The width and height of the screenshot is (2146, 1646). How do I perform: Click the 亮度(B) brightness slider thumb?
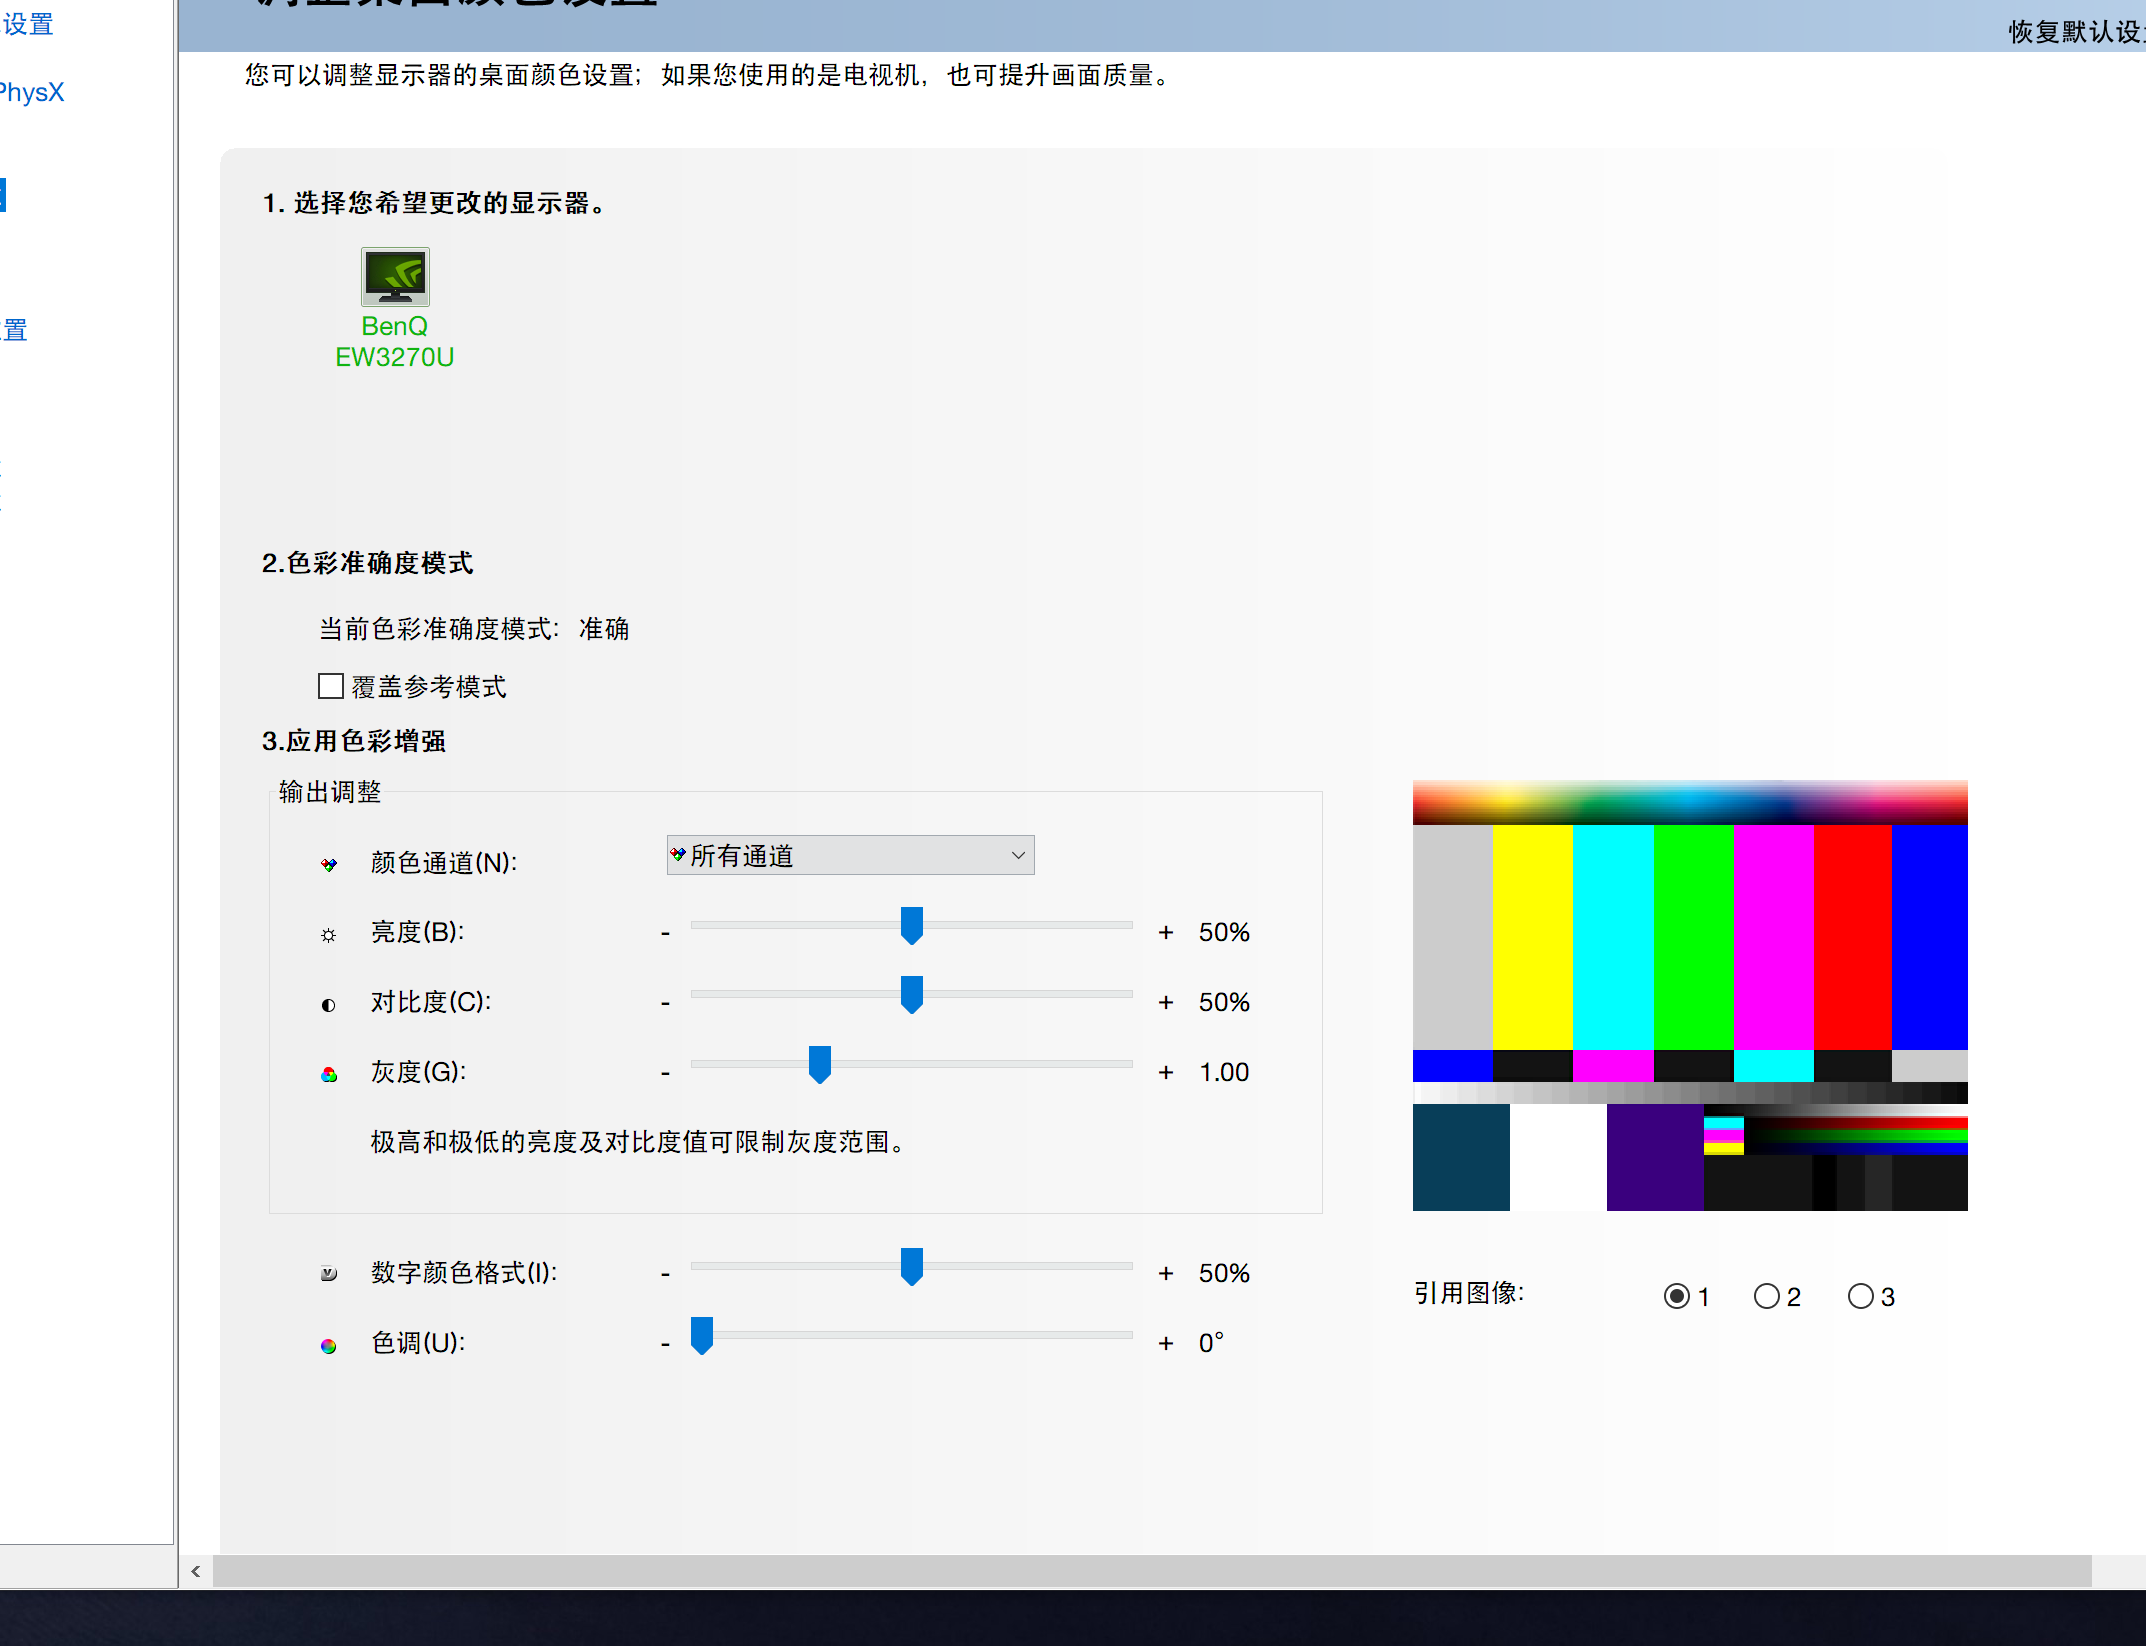click(x=912, y=926)
